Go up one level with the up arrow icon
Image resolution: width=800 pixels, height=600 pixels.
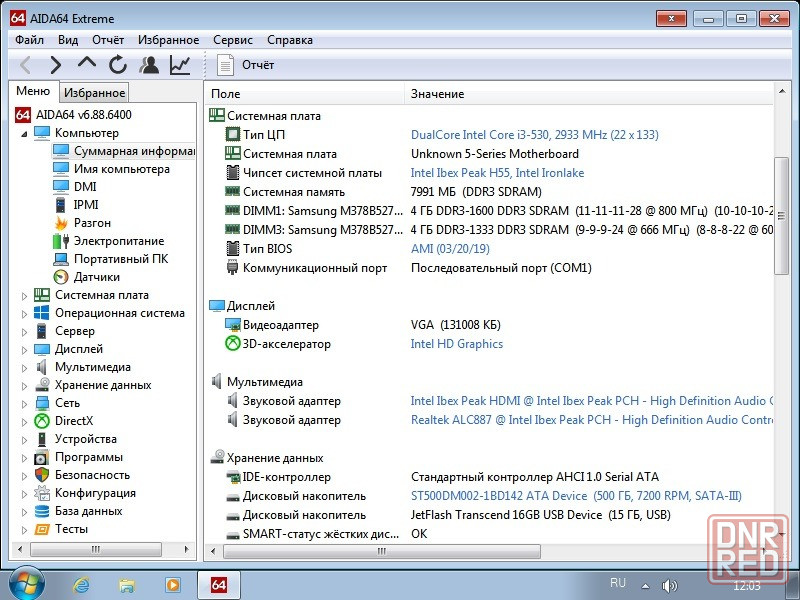pos(87,63)
